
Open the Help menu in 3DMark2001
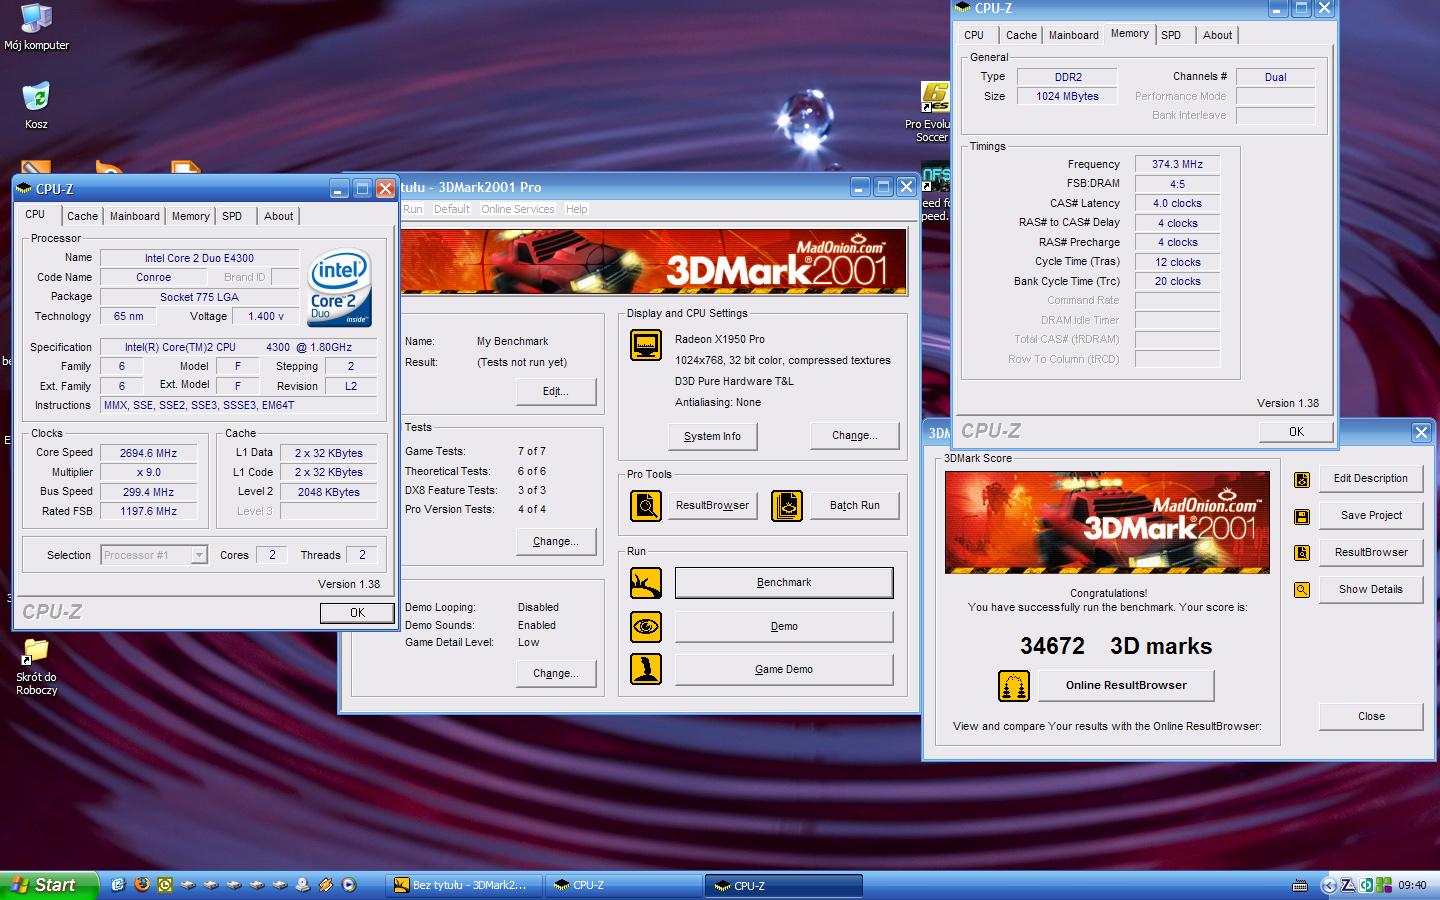point(577,209)
